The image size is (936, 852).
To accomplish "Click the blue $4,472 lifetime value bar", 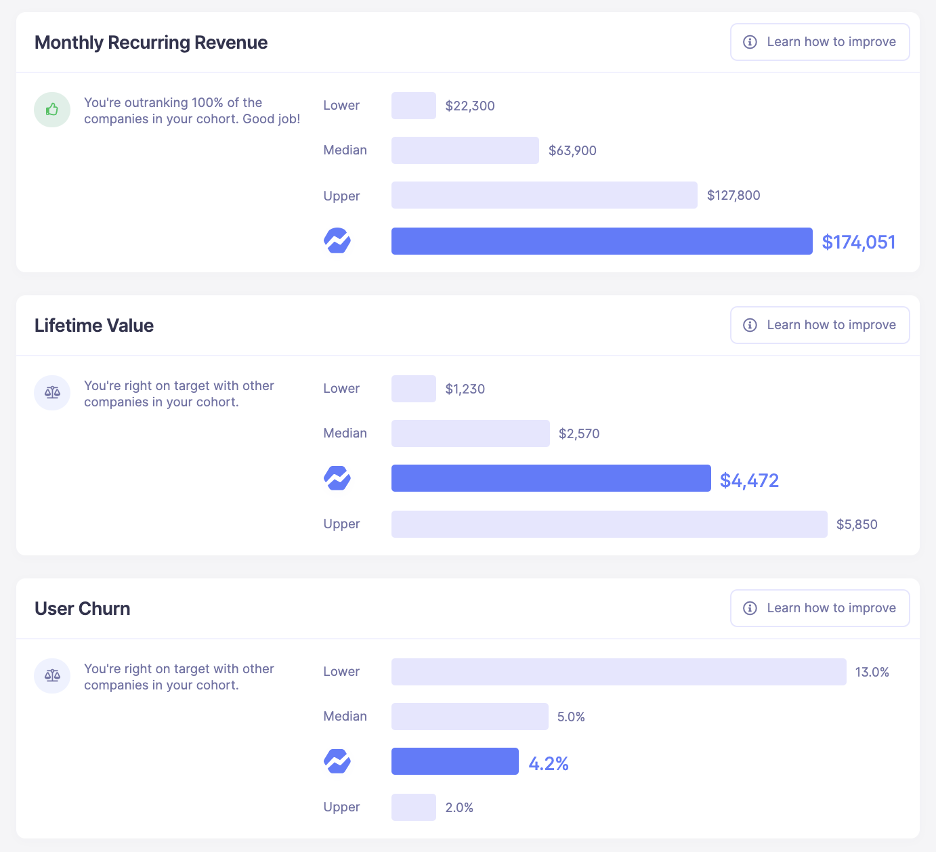I will click(551, 478).
